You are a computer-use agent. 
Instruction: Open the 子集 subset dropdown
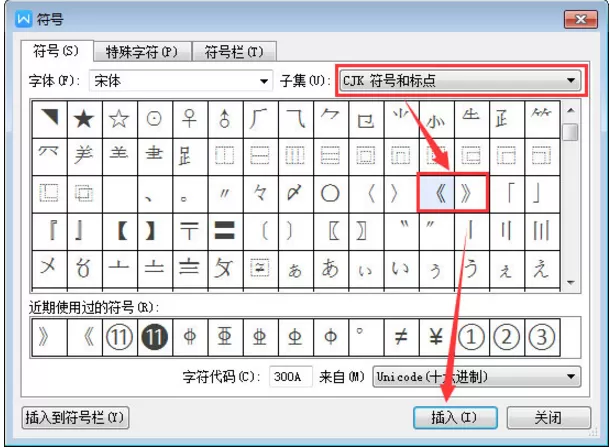pyautogui.click(x=461, y=80)
